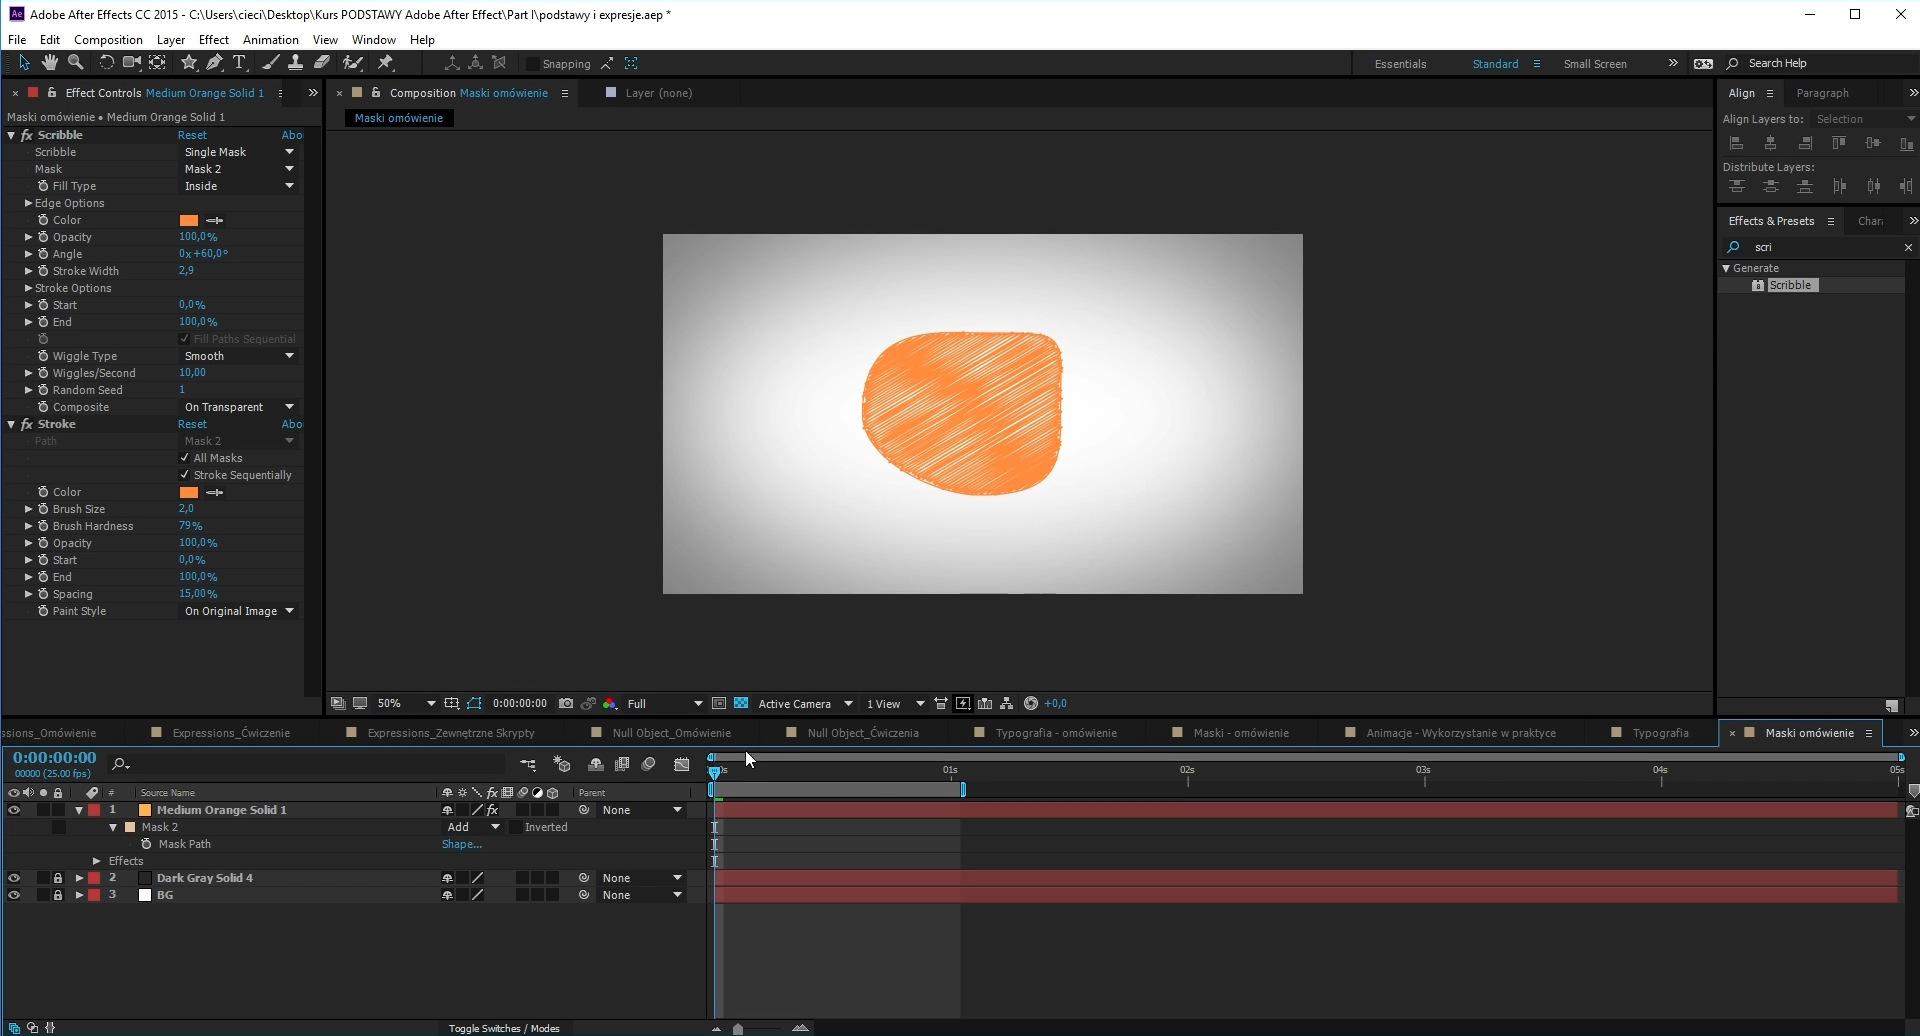Uncheck Stroke Sequentially in the Stroke effect
Screen dimensions: 1920x1036
pos(184,474)
